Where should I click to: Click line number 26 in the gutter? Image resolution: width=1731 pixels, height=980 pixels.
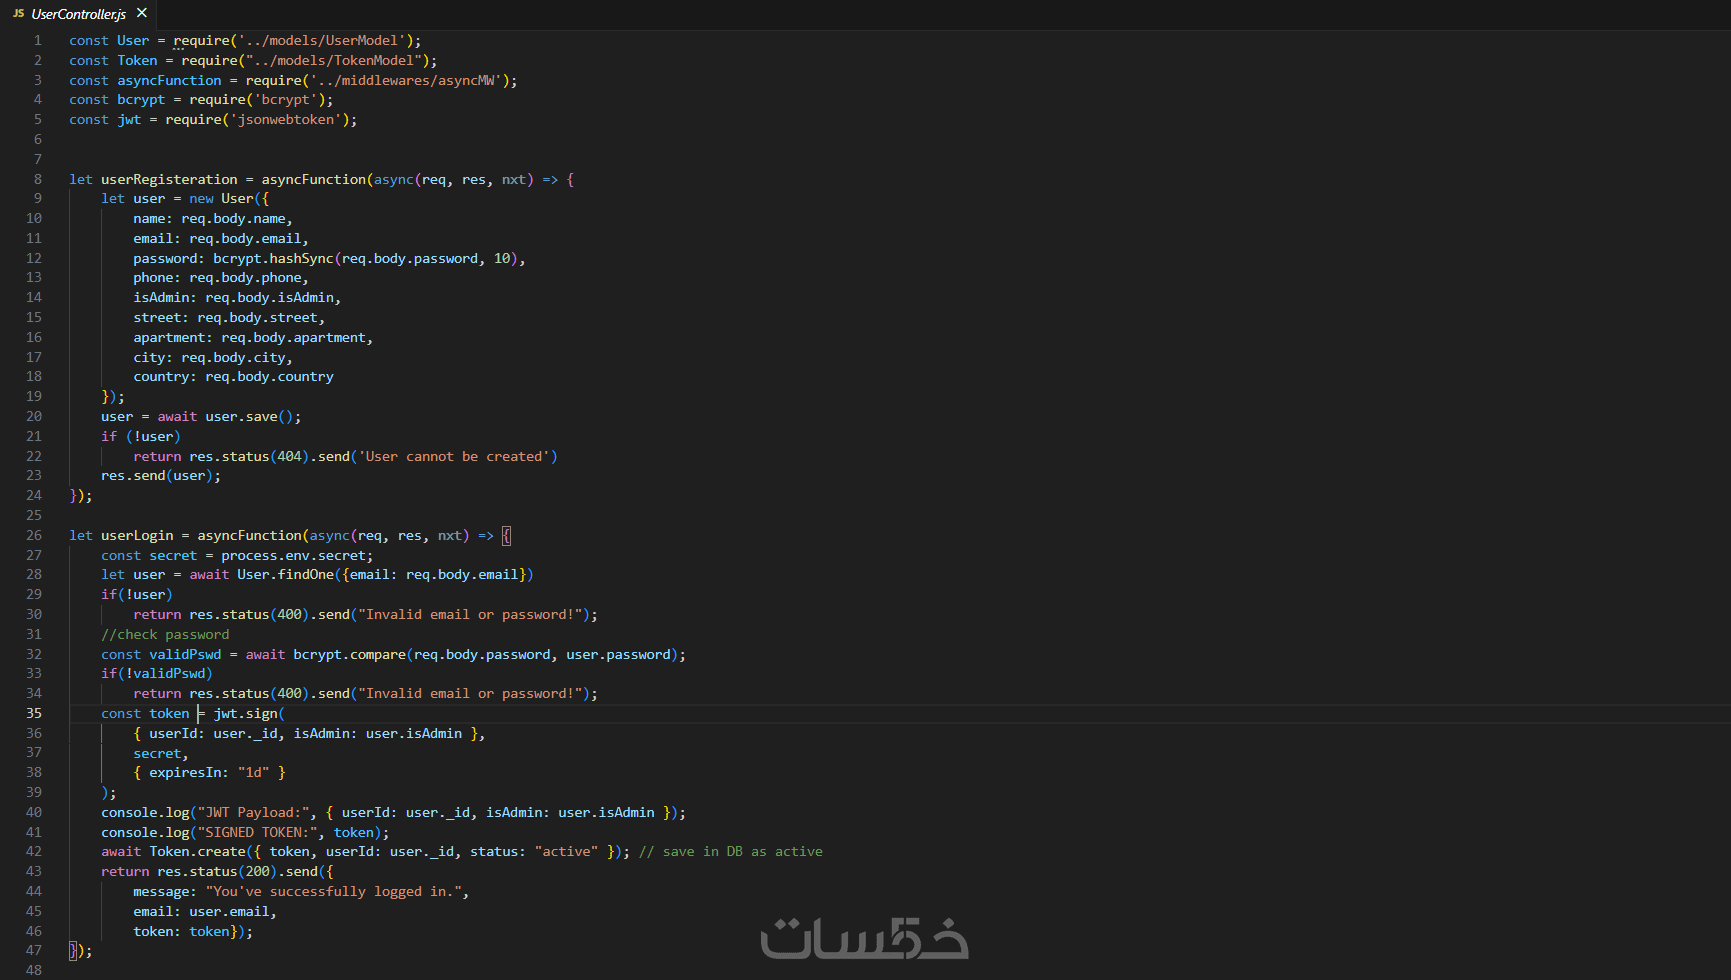[x=34, y=535]
